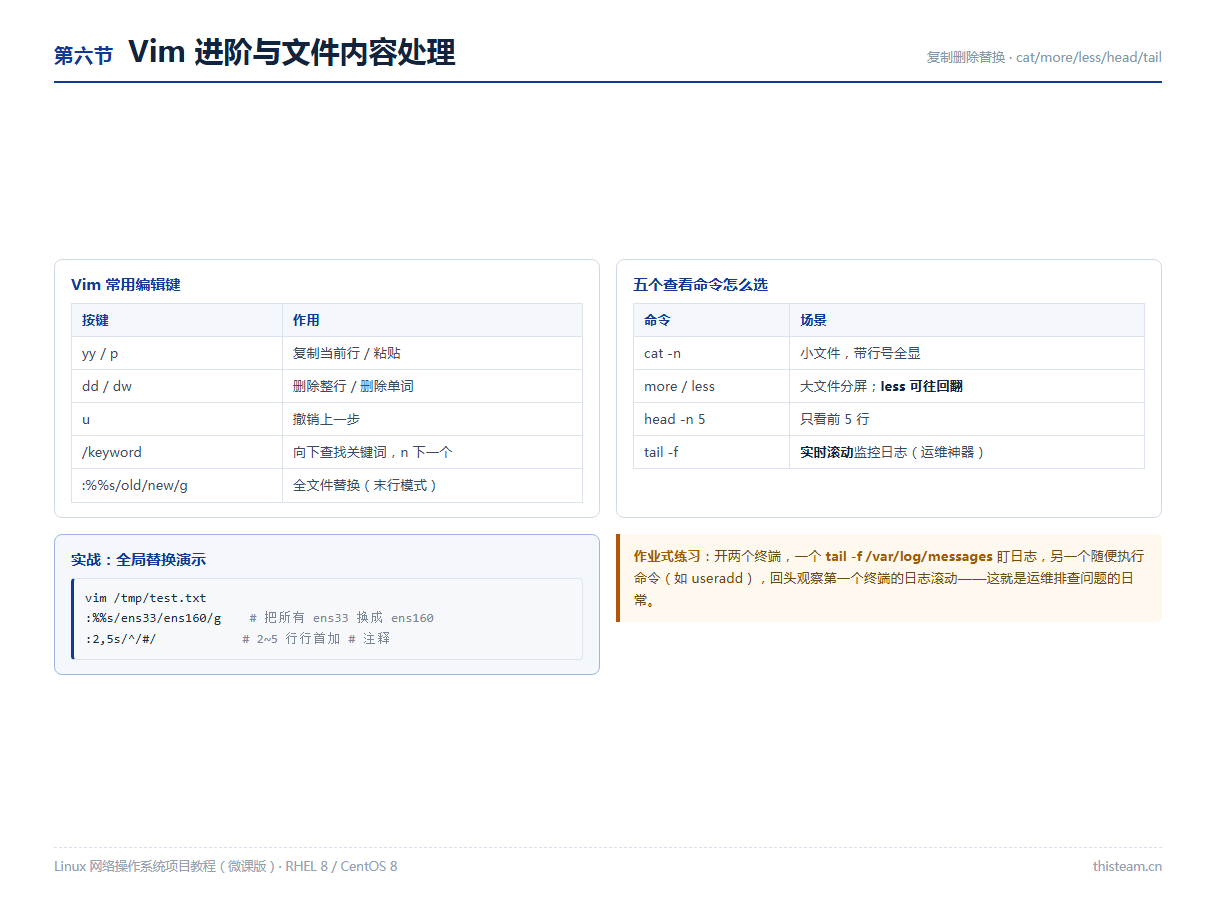Screen dimensions: 1216x900
Task: Select the command ":%%s/ens33/ens160/g"
Action: [x=154, y=618]
